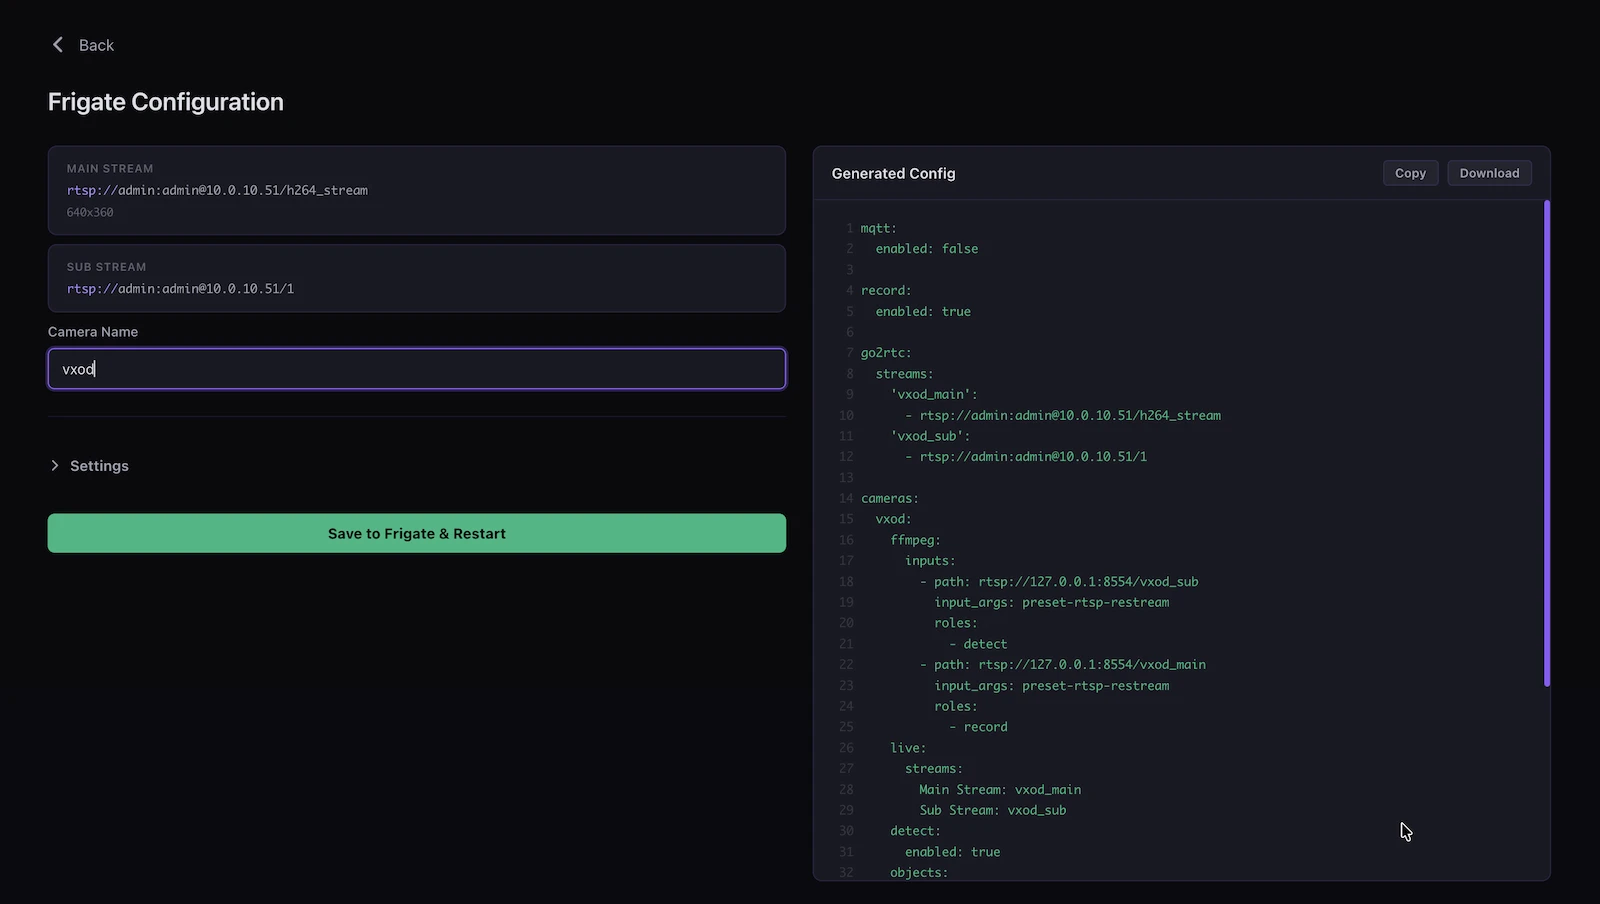Click the Generated Config title

coord(893,173)
